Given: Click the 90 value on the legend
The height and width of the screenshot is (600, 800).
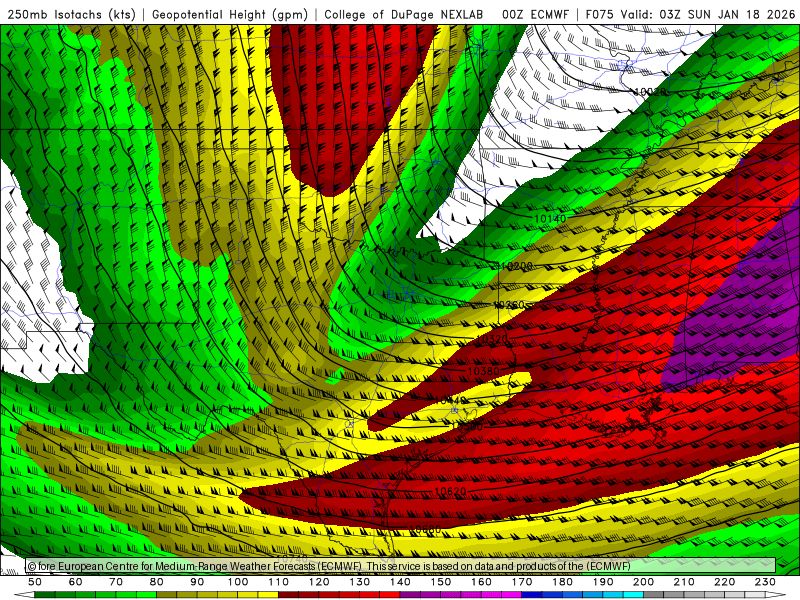Looking at the screenshot, I should click(x=197, y=582).
